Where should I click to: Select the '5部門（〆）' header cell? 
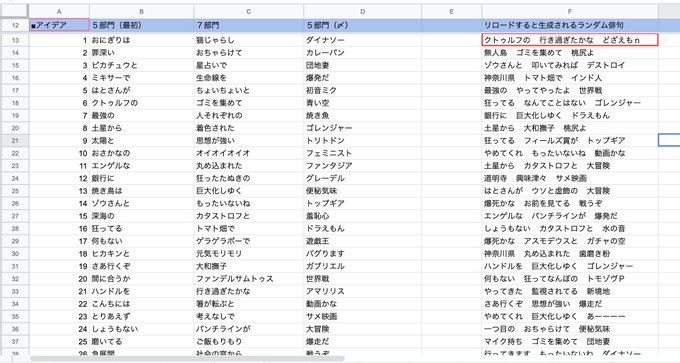[362, 25]
